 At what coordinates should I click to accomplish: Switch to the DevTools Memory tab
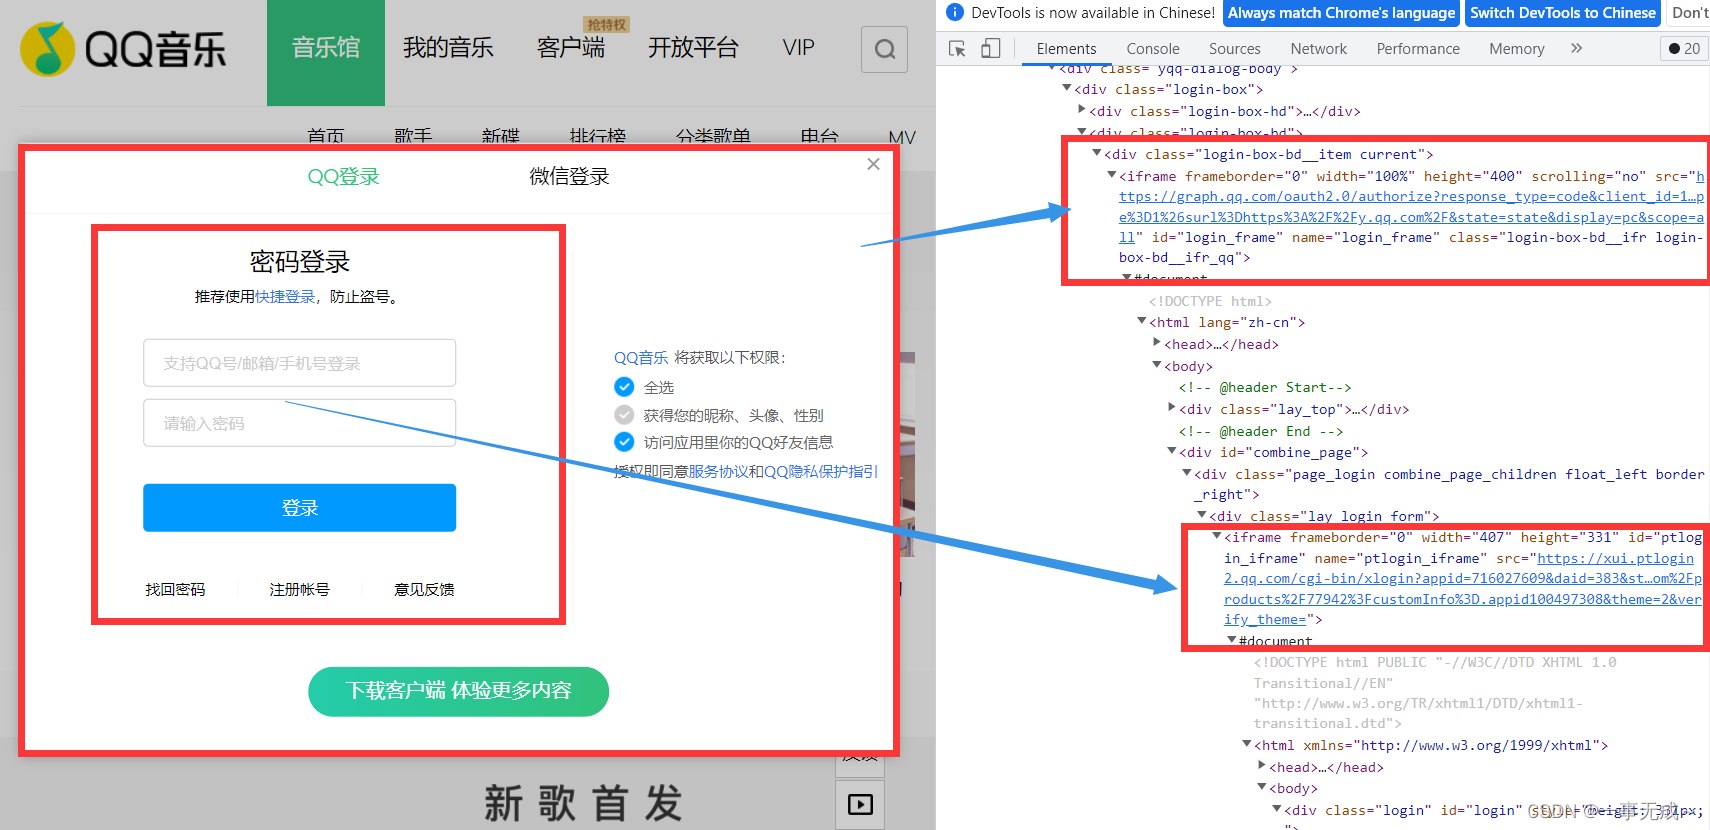[x=1517, y=48]
